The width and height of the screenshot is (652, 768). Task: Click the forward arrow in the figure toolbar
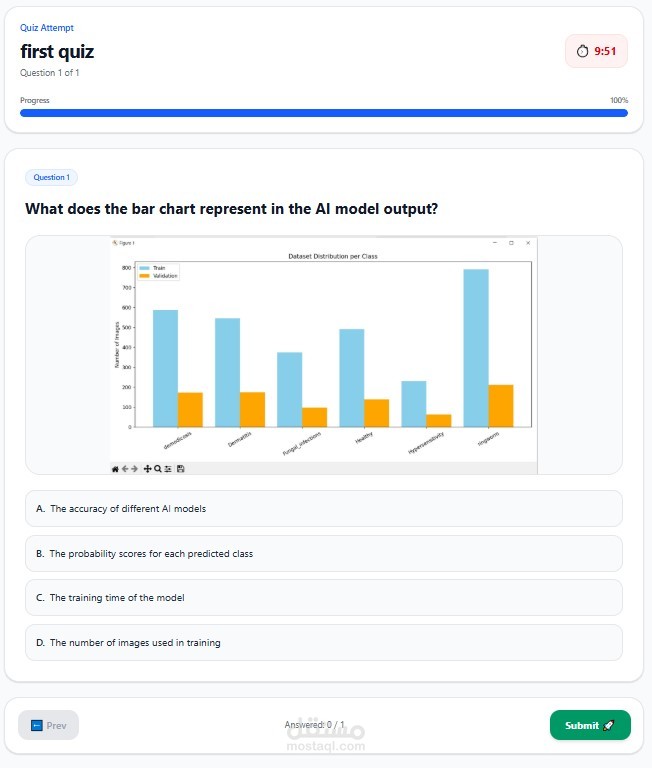click(135, 468)
